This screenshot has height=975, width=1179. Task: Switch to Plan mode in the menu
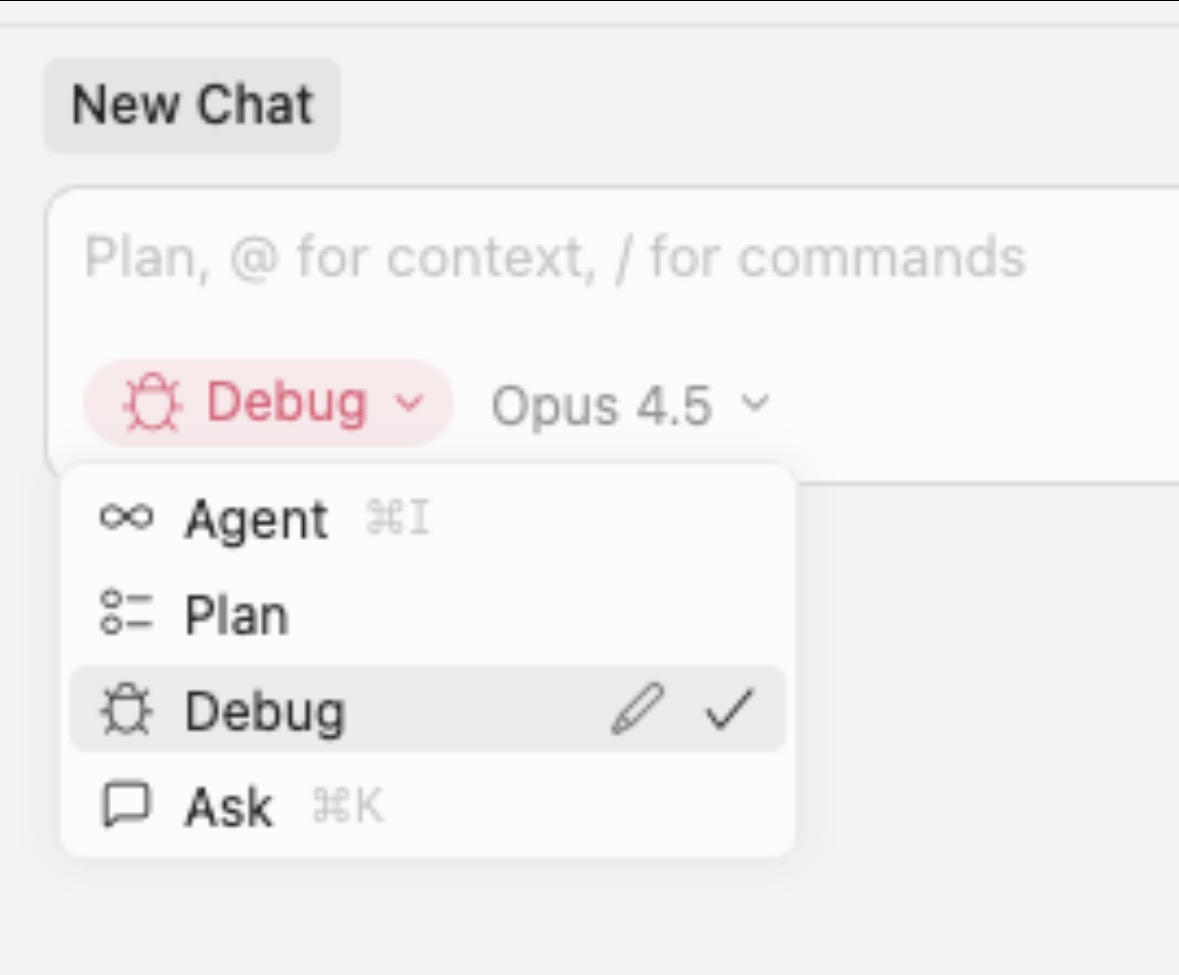tap(236, 614)
